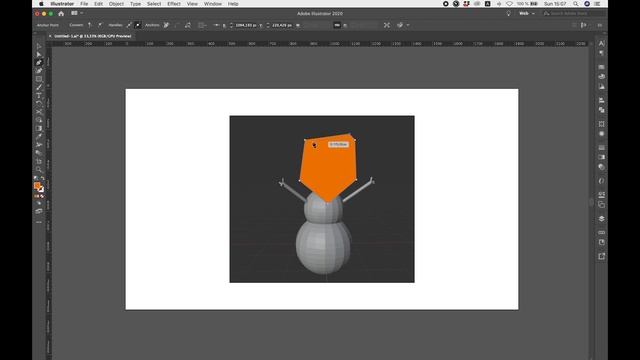Screen dimensions: 640x360
Task: Open the Effect menu
Action: (x=174, y=4)
